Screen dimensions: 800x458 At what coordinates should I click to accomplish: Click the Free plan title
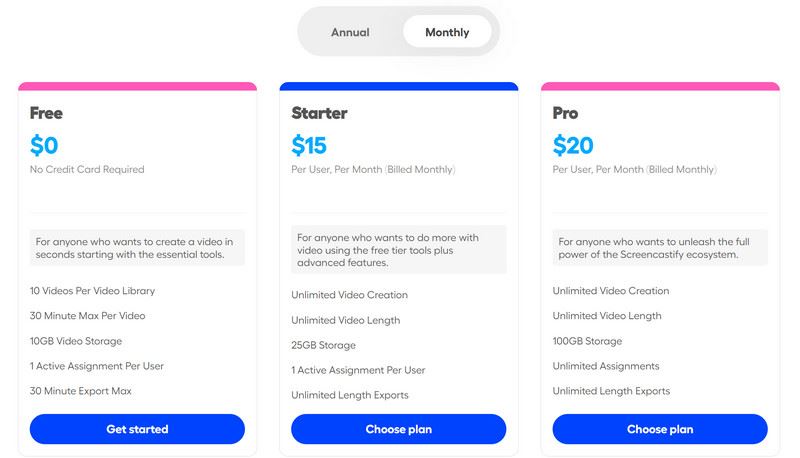point(47,113)
